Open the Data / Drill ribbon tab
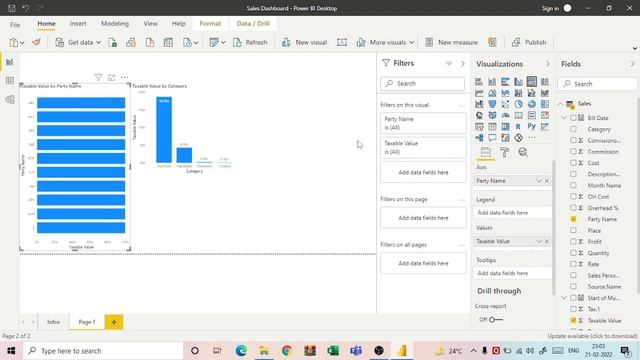 (253, 24)
